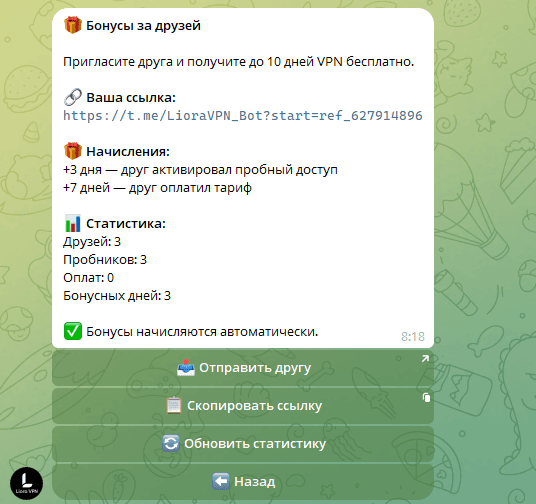Open the LioraVPN_Bot referral link
Screen dimensions: 536x504
(243, 116)
